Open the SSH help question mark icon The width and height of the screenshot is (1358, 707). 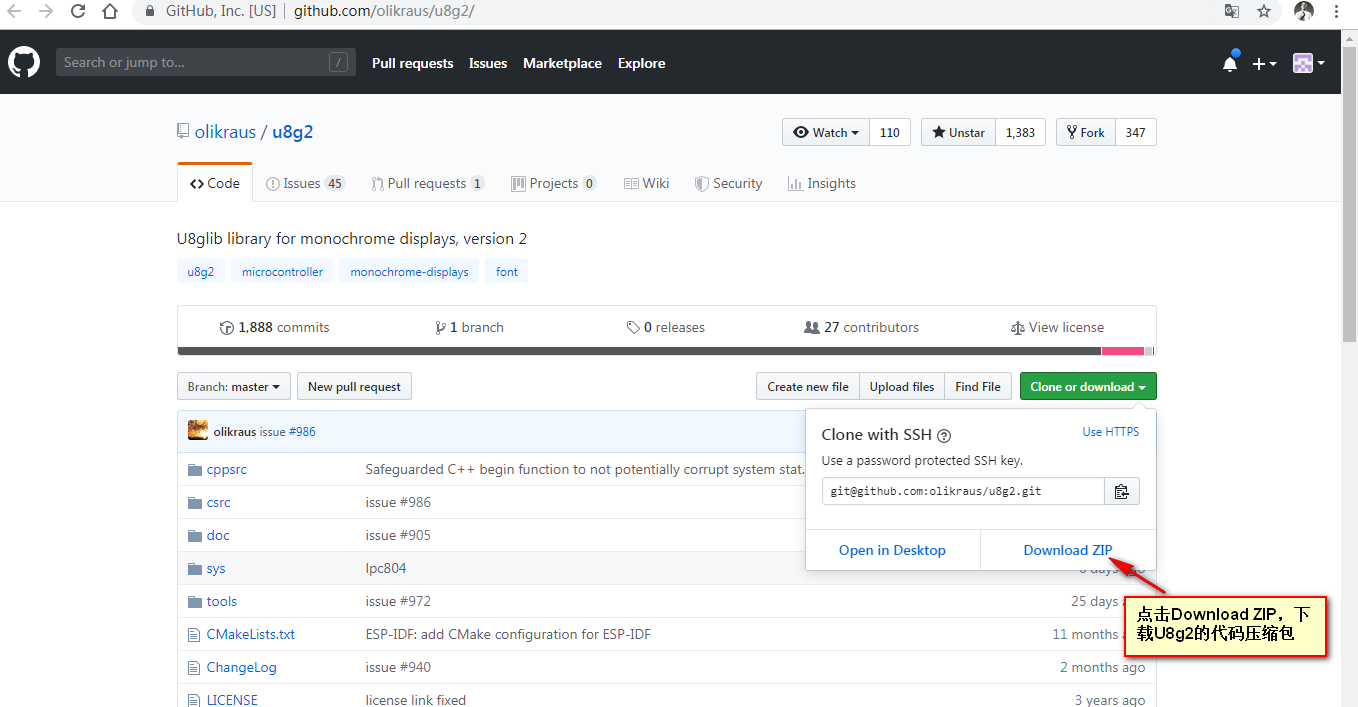point(944,436)
